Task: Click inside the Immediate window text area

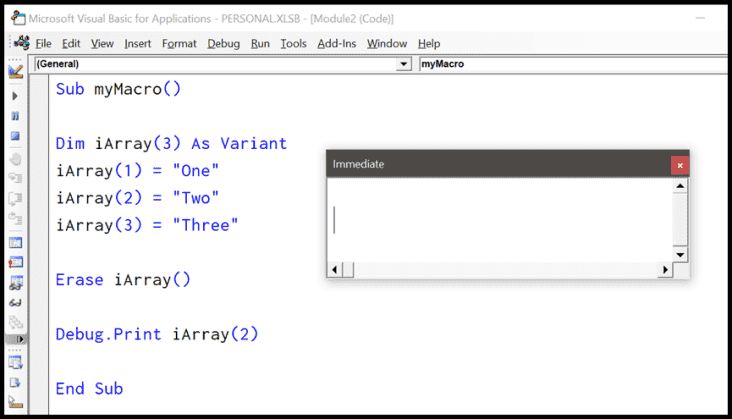Action: click(500, 220)
